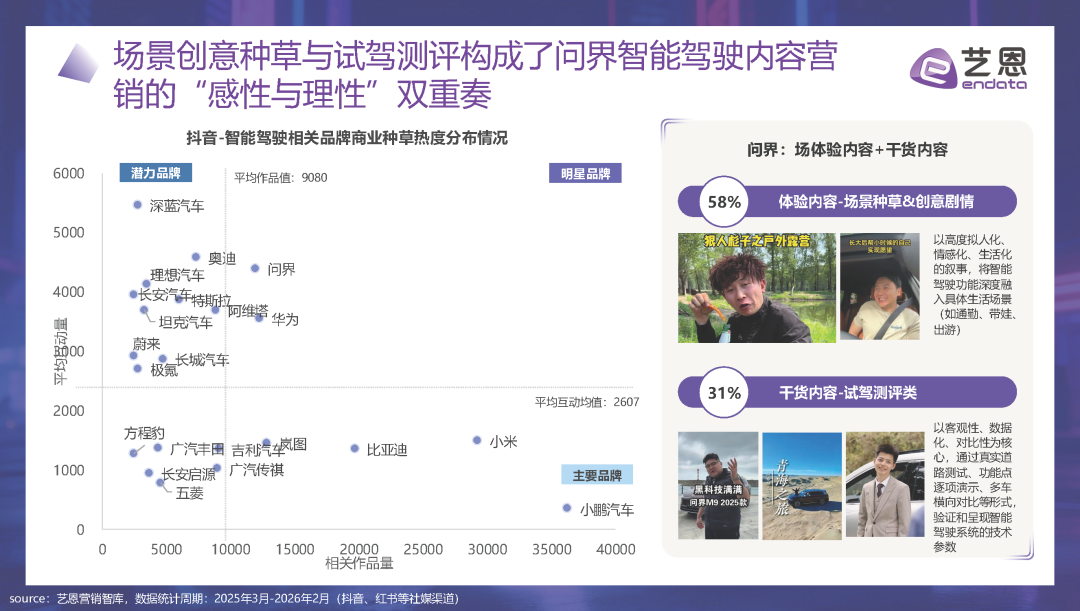Click the 平均互动均值: 2607 annotation
The height and width of the screenshot is (611, 1080).
pyautogui.click(x=587, y=402)
